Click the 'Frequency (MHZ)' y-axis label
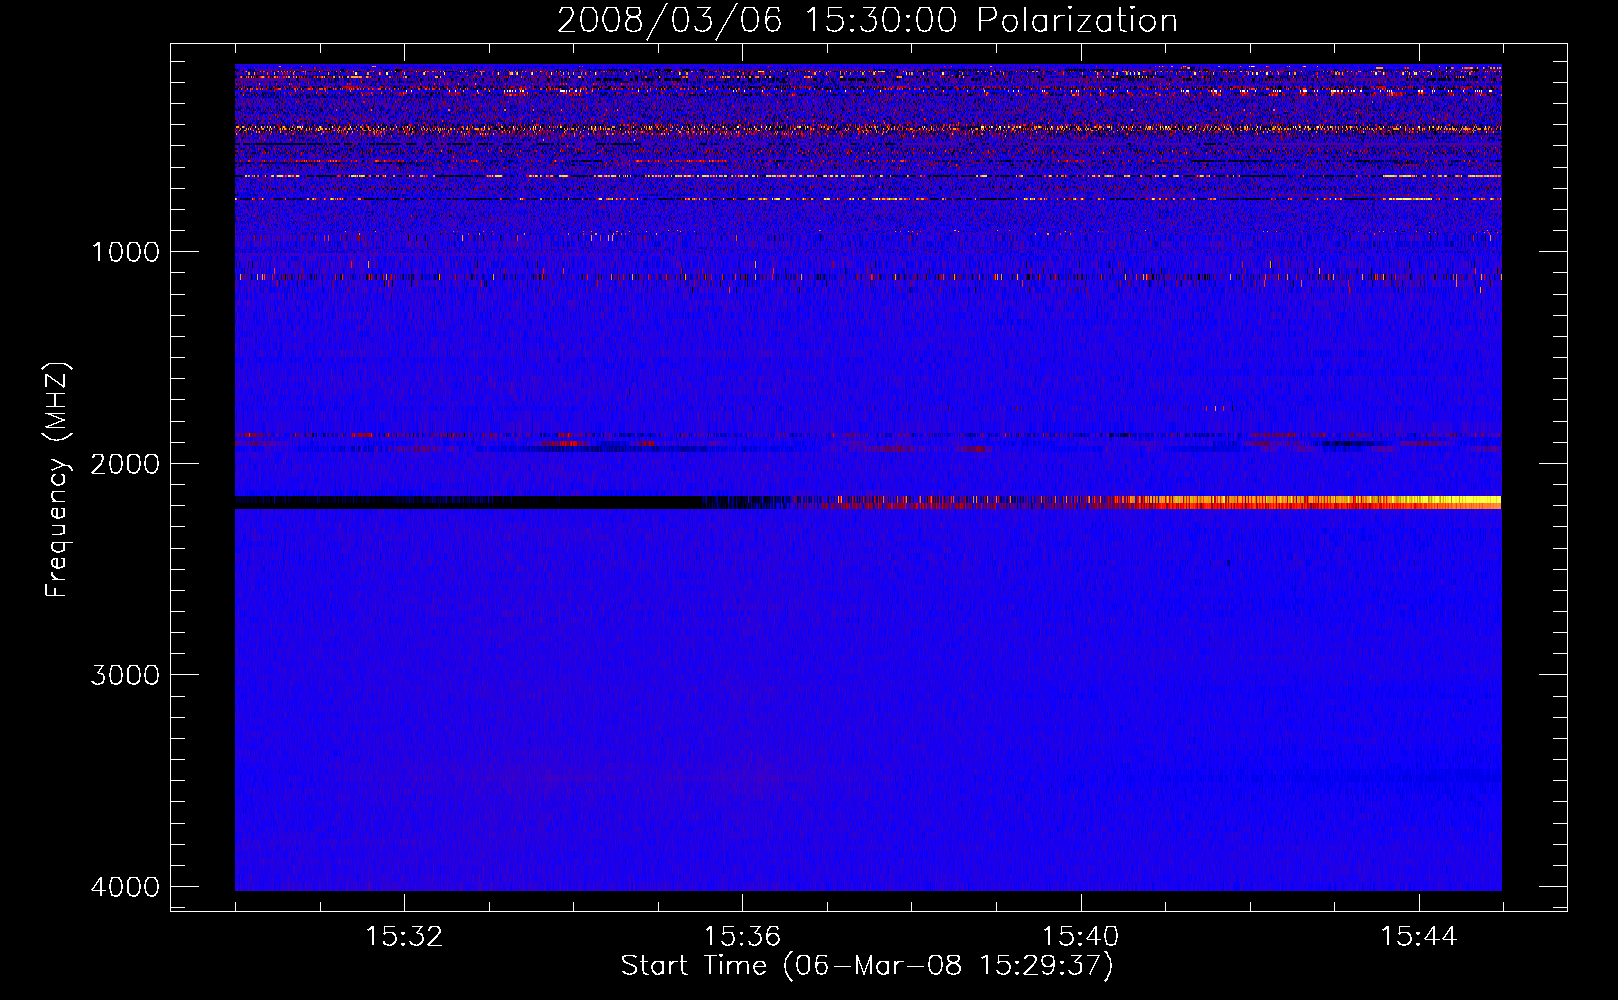 tap(57, 480)
